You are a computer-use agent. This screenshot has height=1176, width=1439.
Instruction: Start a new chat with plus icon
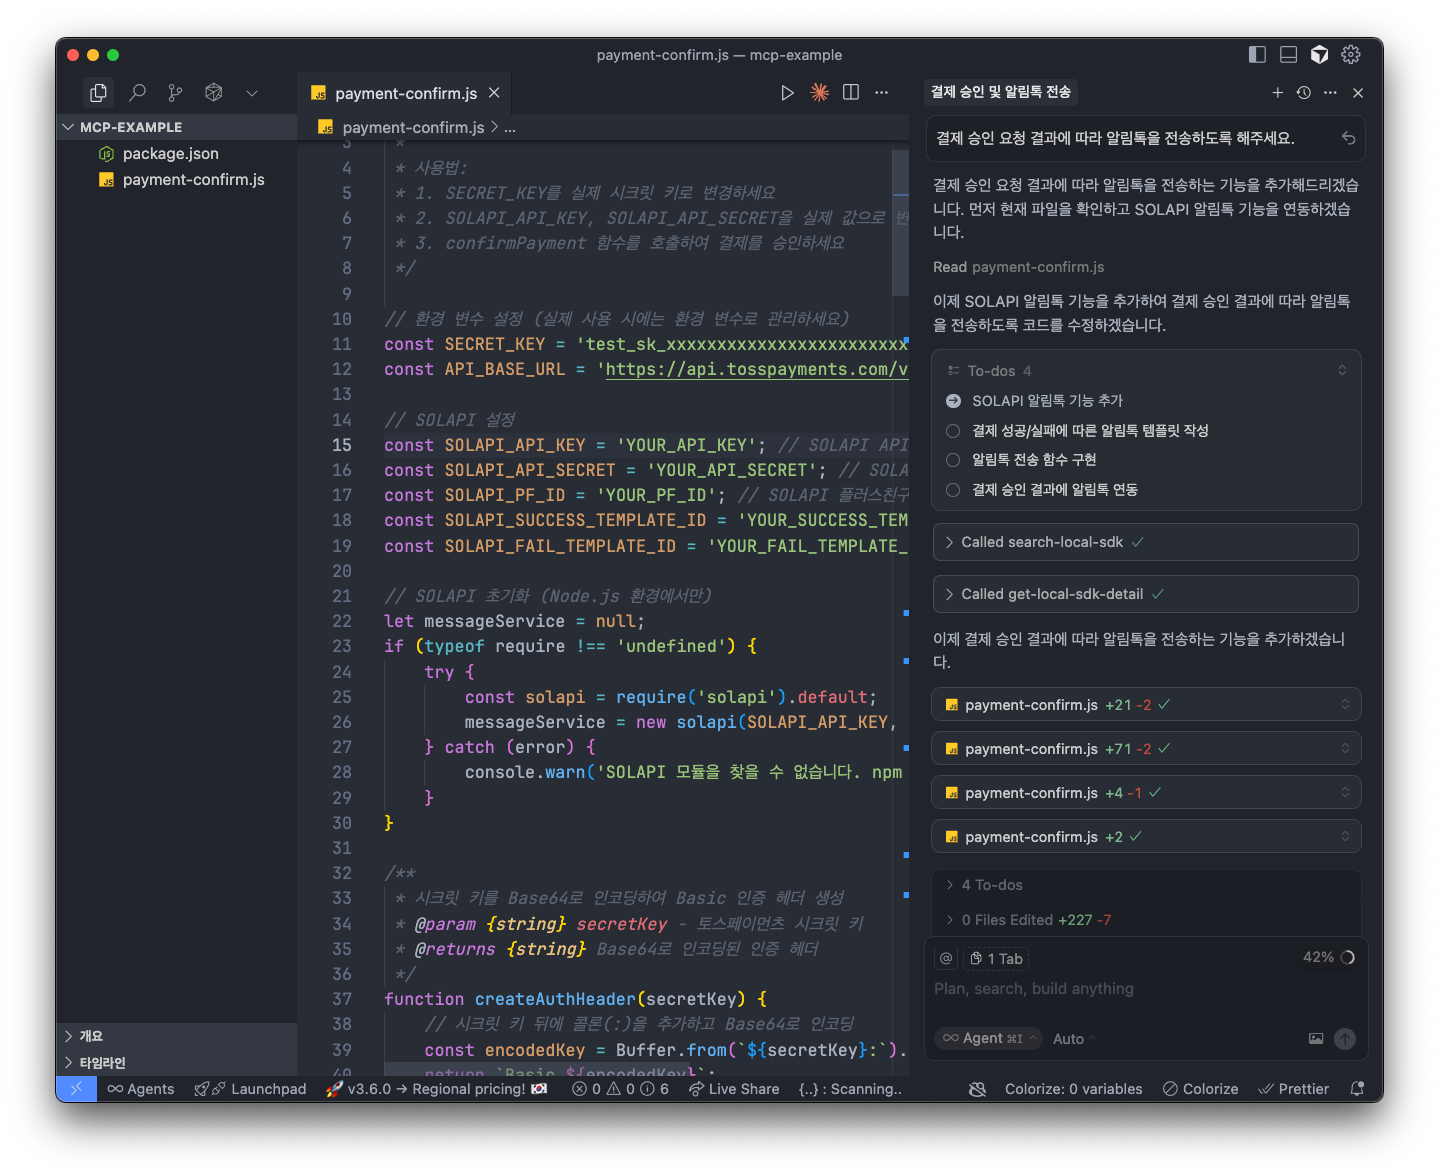click(1277, 93)
